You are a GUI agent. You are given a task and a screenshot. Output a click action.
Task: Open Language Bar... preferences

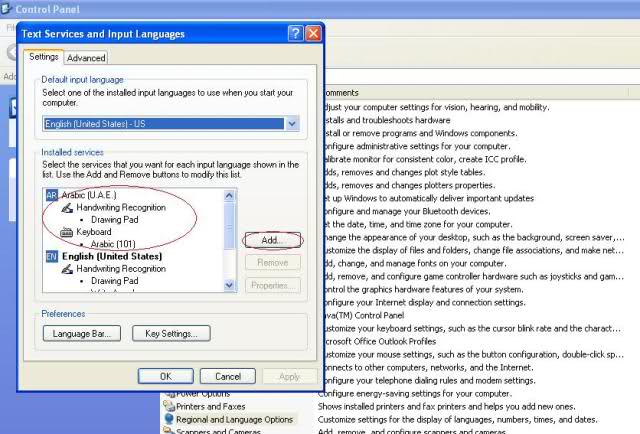coord(82,334)
